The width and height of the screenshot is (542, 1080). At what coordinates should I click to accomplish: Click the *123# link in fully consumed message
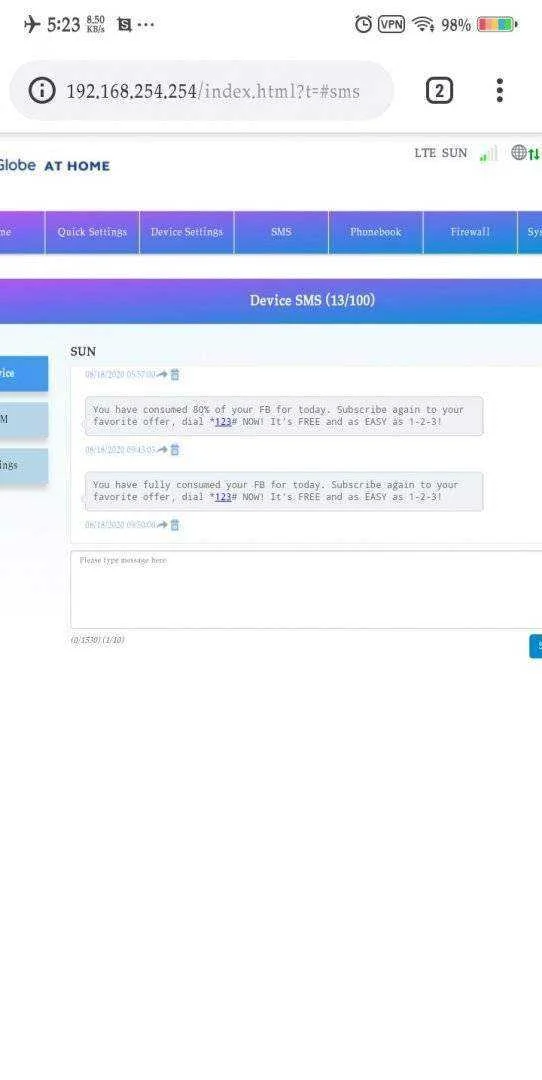pyautogui.click(x=224, y=497)
